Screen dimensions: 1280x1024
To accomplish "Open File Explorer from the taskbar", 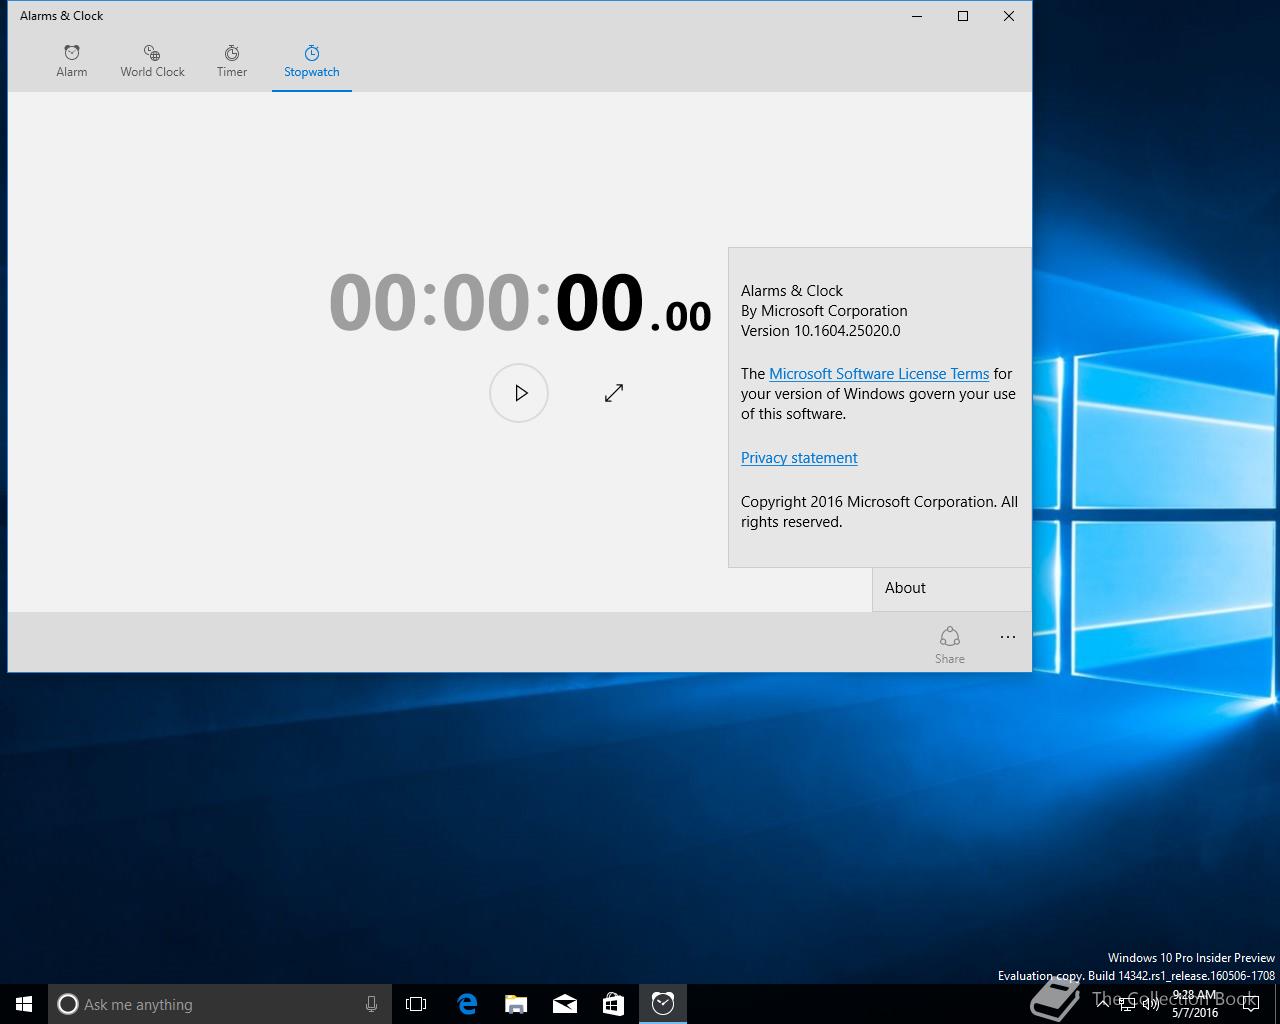I will pos(515,1004).
